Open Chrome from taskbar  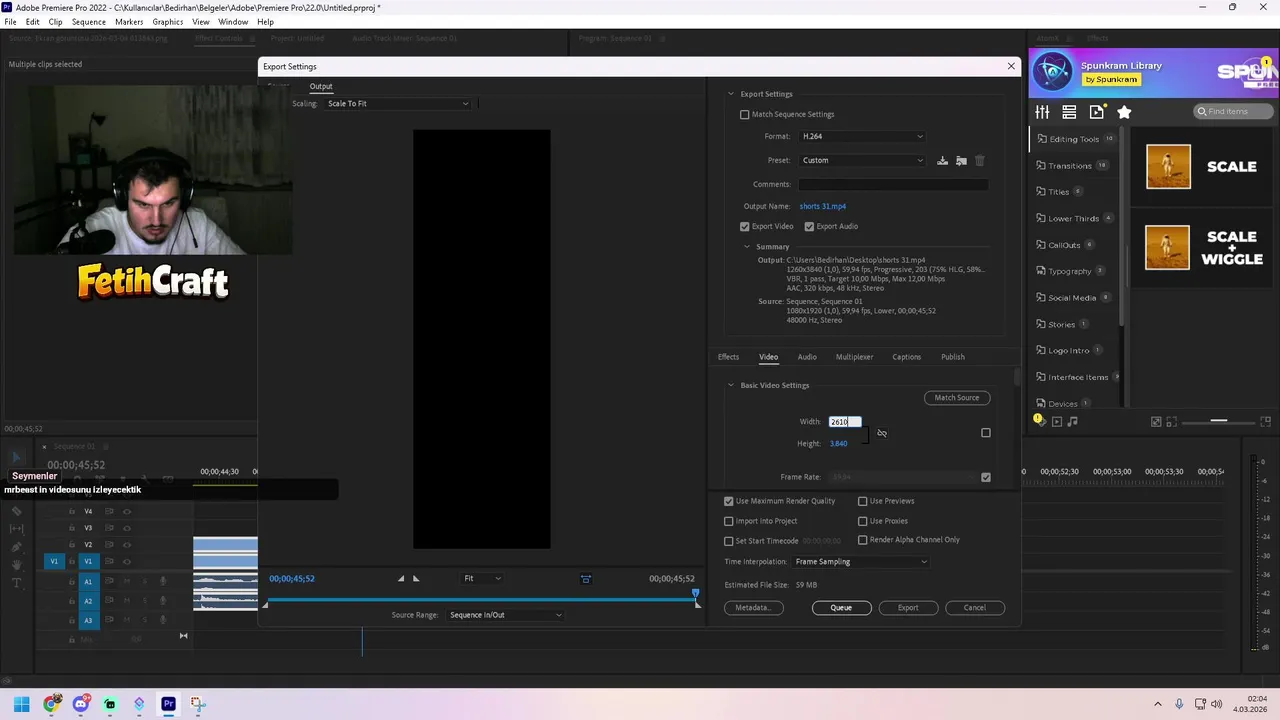tap(52, 704)
